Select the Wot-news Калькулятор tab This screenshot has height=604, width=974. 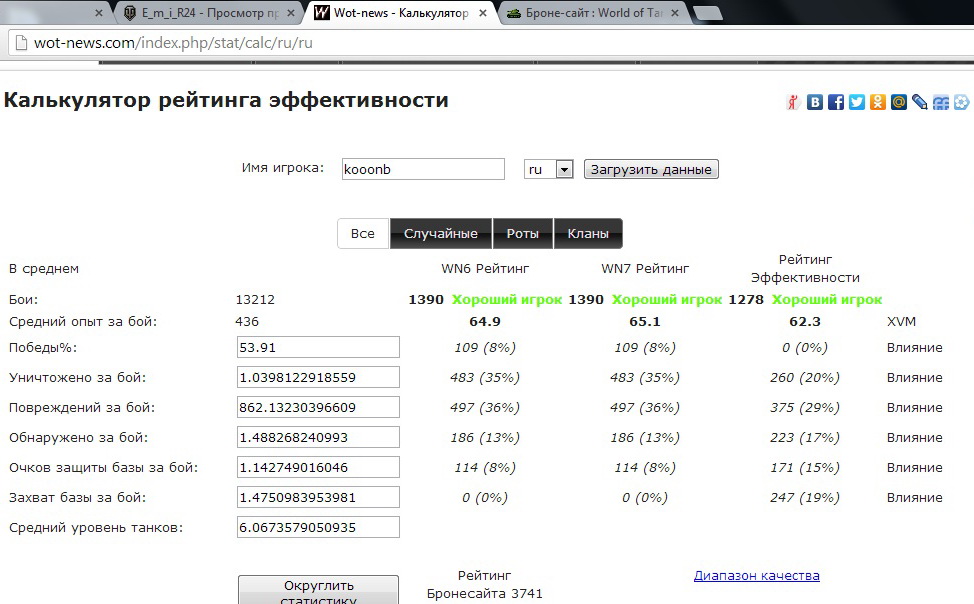pos(401,12)
